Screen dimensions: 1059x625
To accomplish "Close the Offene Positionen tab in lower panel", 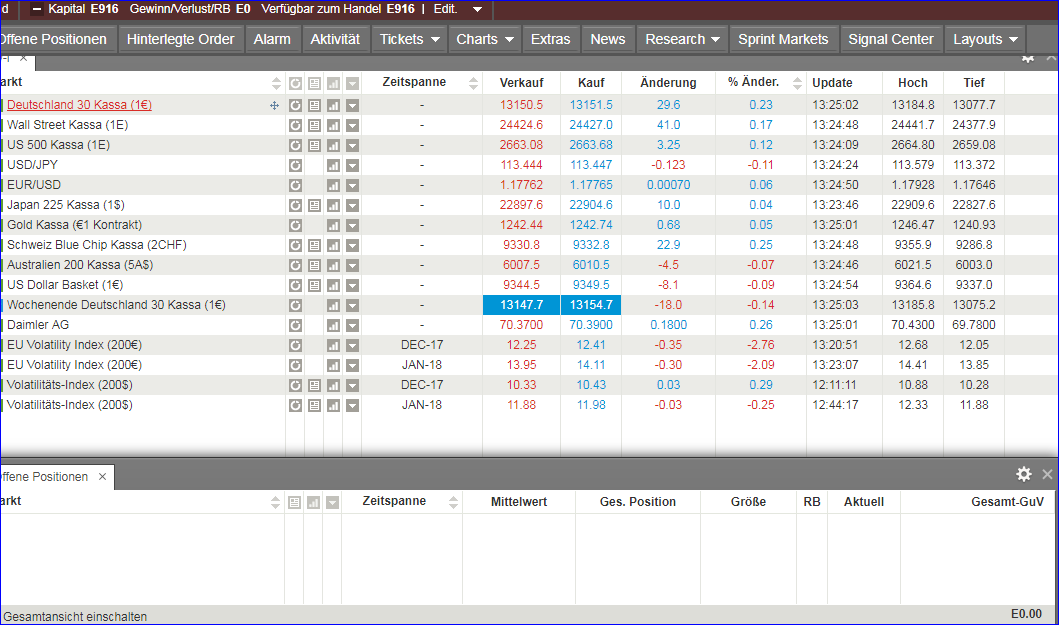I will (x=102, y=476).
